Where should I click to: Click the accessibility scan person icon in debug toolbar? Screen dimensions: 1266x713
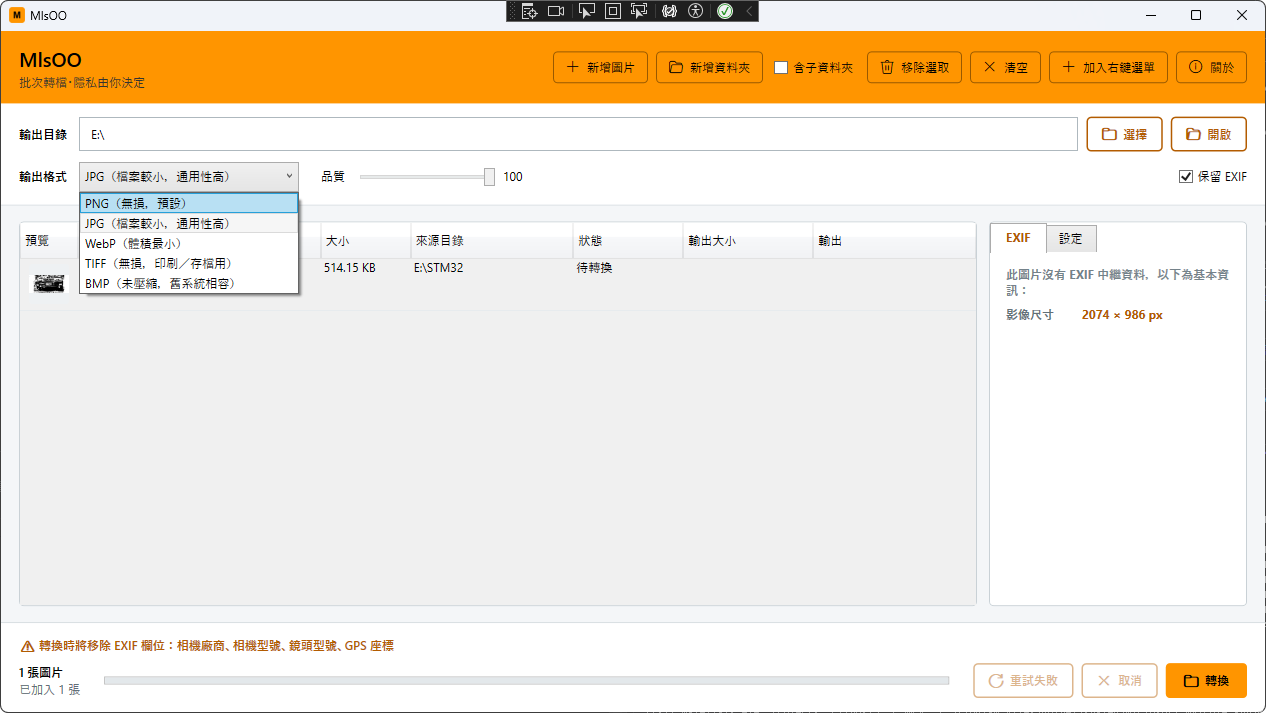(696, 11)
